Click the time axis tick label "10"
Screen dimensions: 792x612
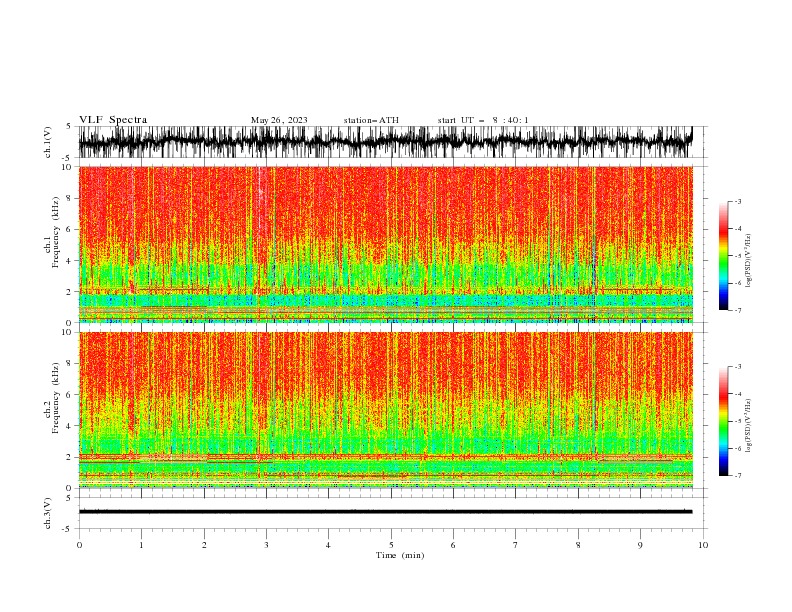click(x=703, y=545)
